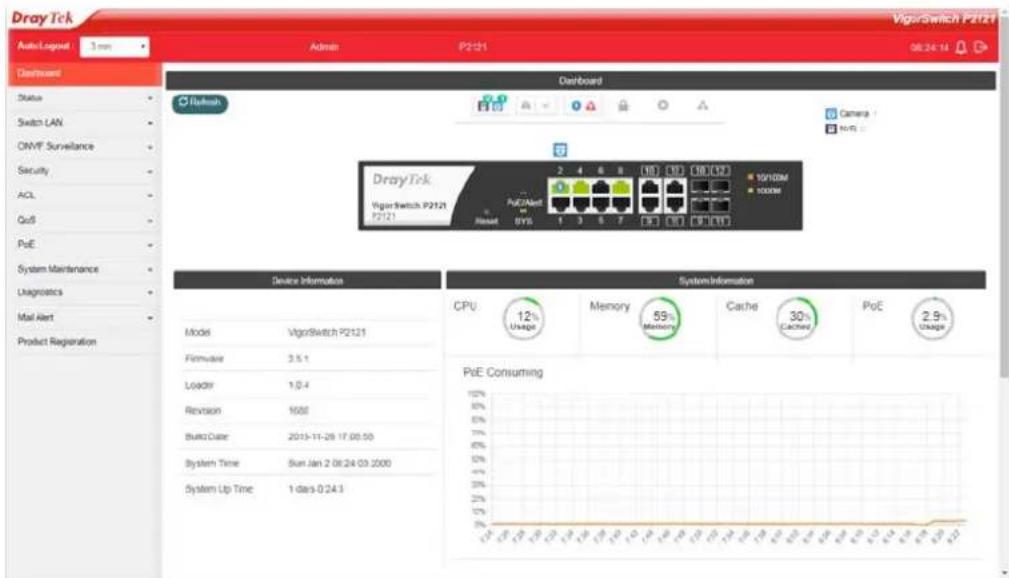Open Product Registration in sidebar

coord(85,342)
